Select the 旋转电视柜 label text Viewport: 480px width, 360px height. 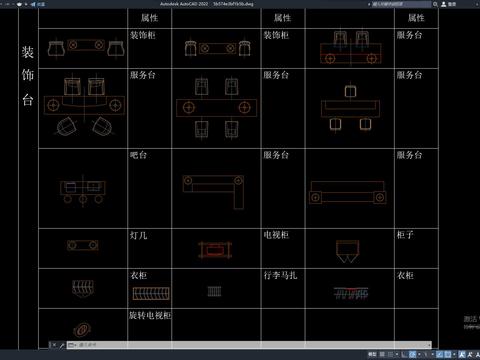(150, 315)
